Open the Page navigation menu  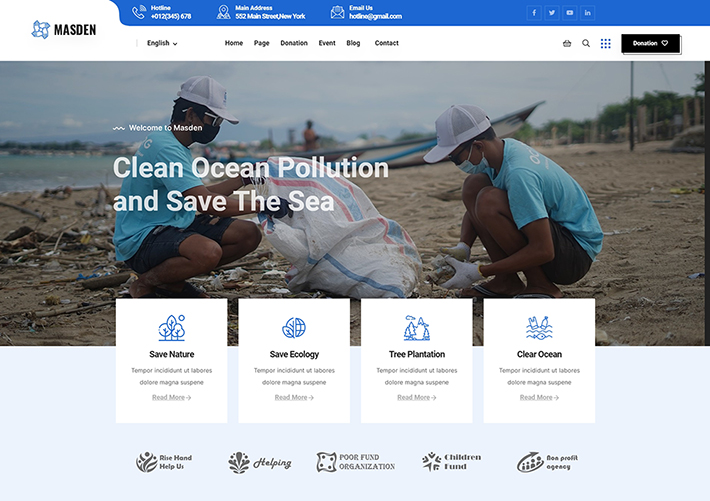[262, 43]
